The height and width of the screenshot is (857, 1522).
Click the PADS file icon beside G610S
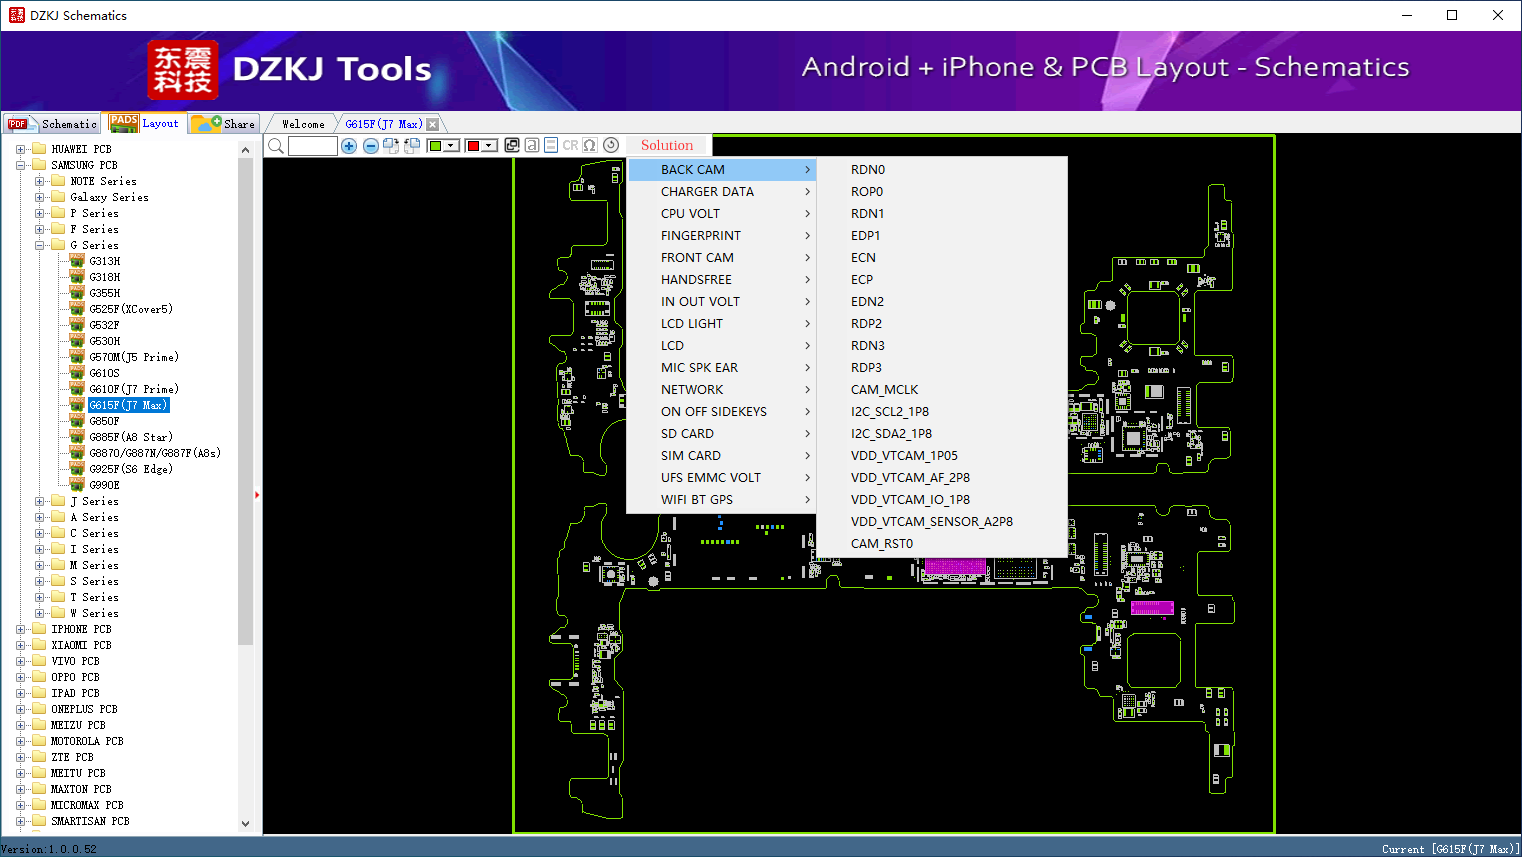tap(77, 373)
